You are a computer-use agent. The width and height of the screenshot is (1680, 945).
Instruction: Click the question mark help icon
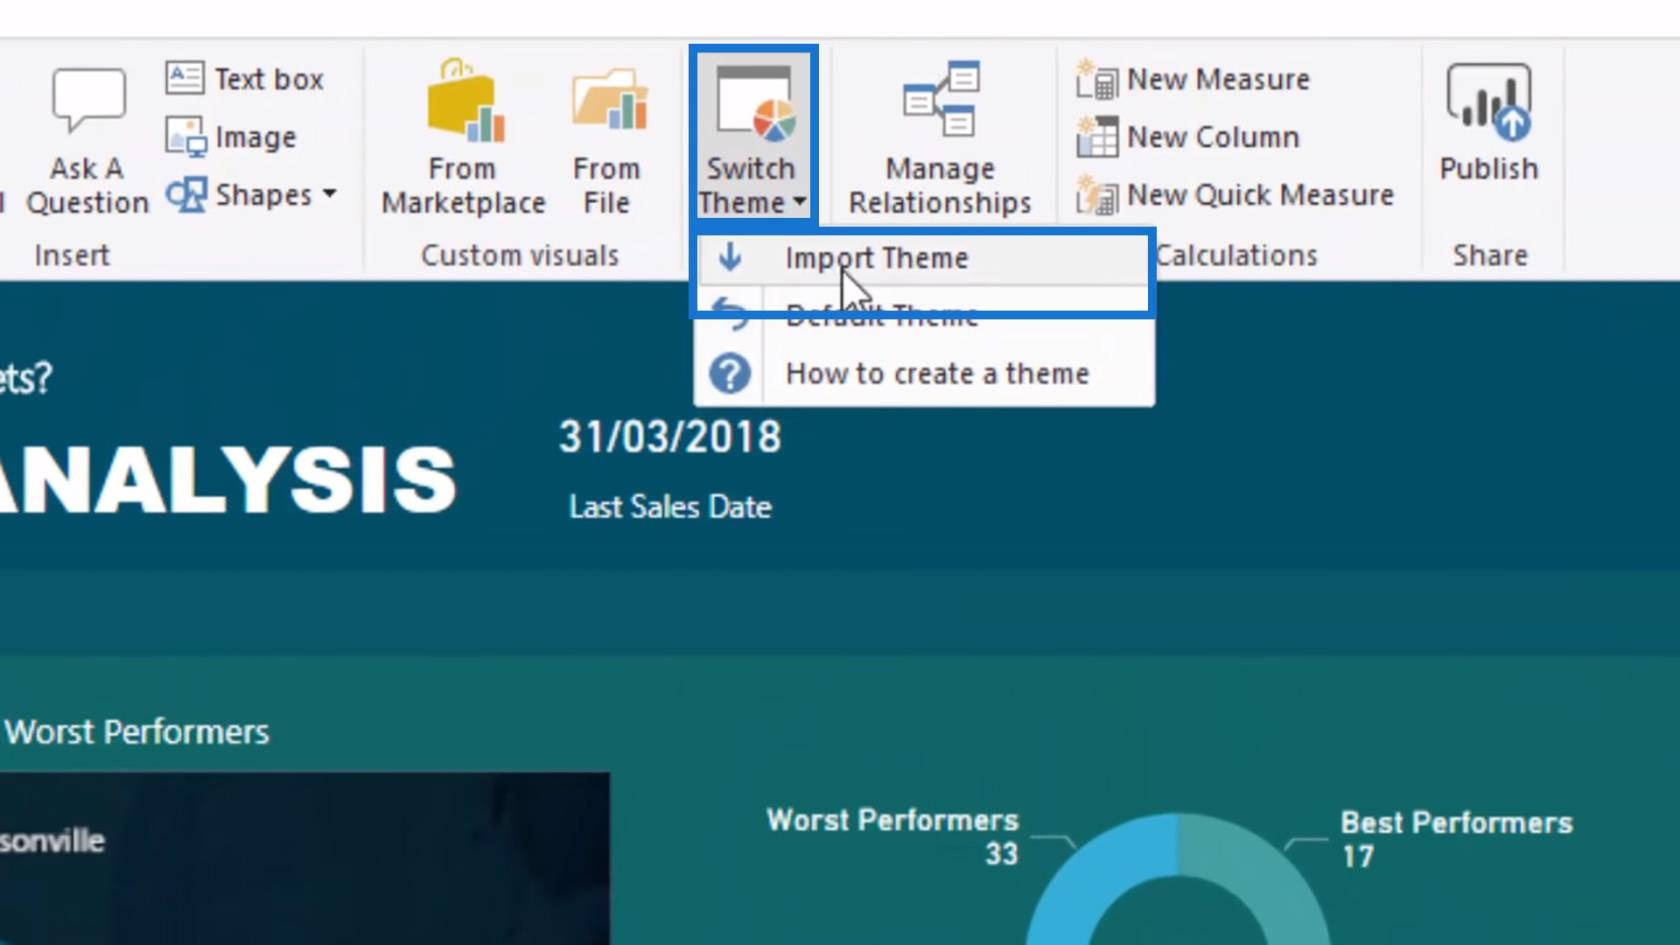pos(730,373)
